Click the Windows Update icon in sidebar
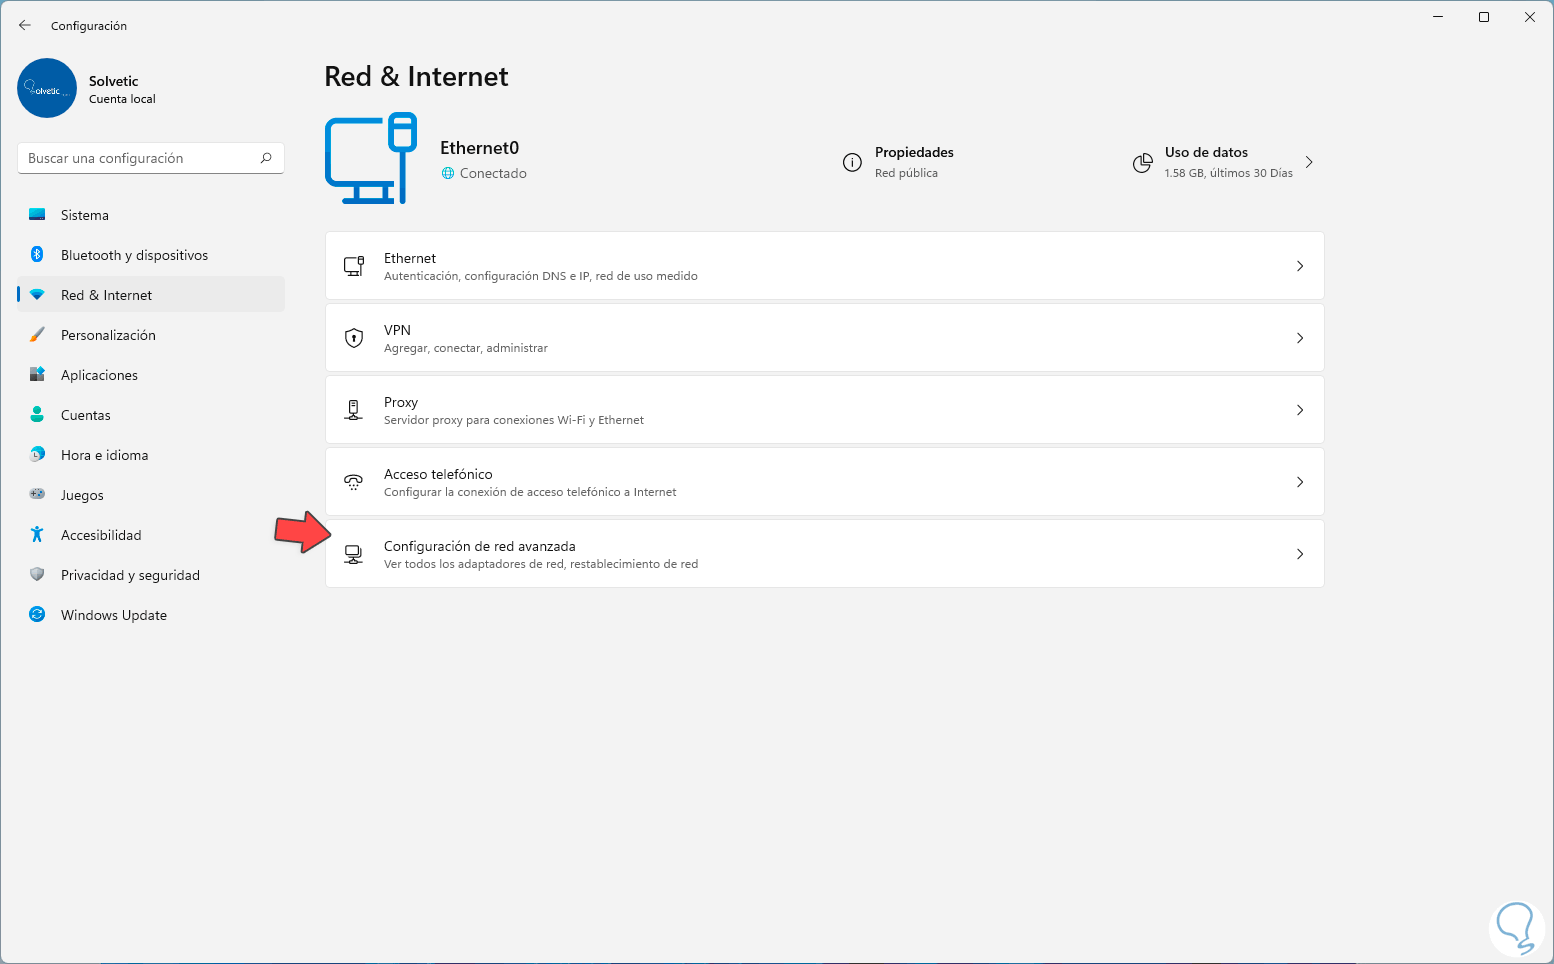 37,615
